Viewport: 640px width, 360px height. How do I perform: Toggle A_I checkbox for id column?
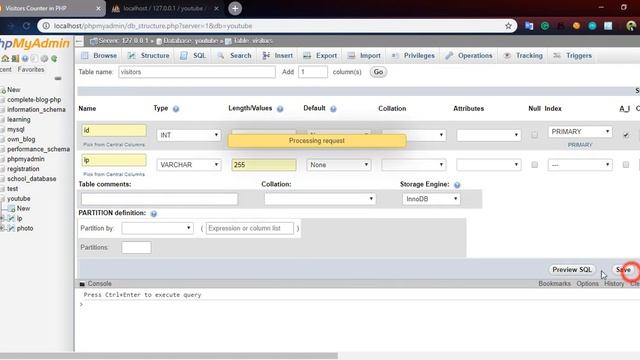tap(626, 135)
